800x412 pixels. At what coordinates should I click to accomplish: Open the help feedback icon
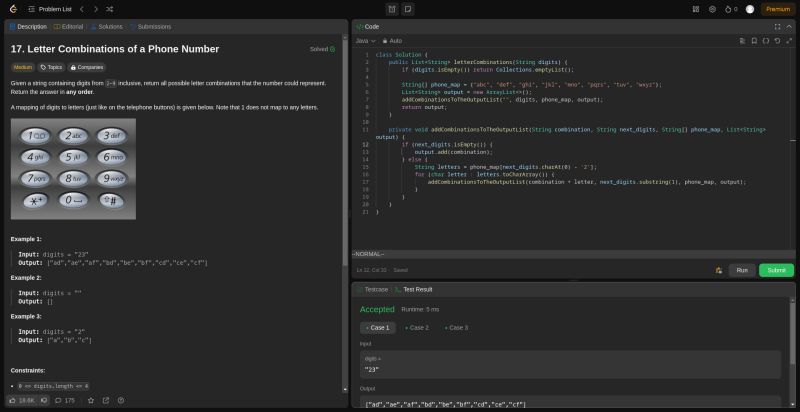(x=120, y=400)
